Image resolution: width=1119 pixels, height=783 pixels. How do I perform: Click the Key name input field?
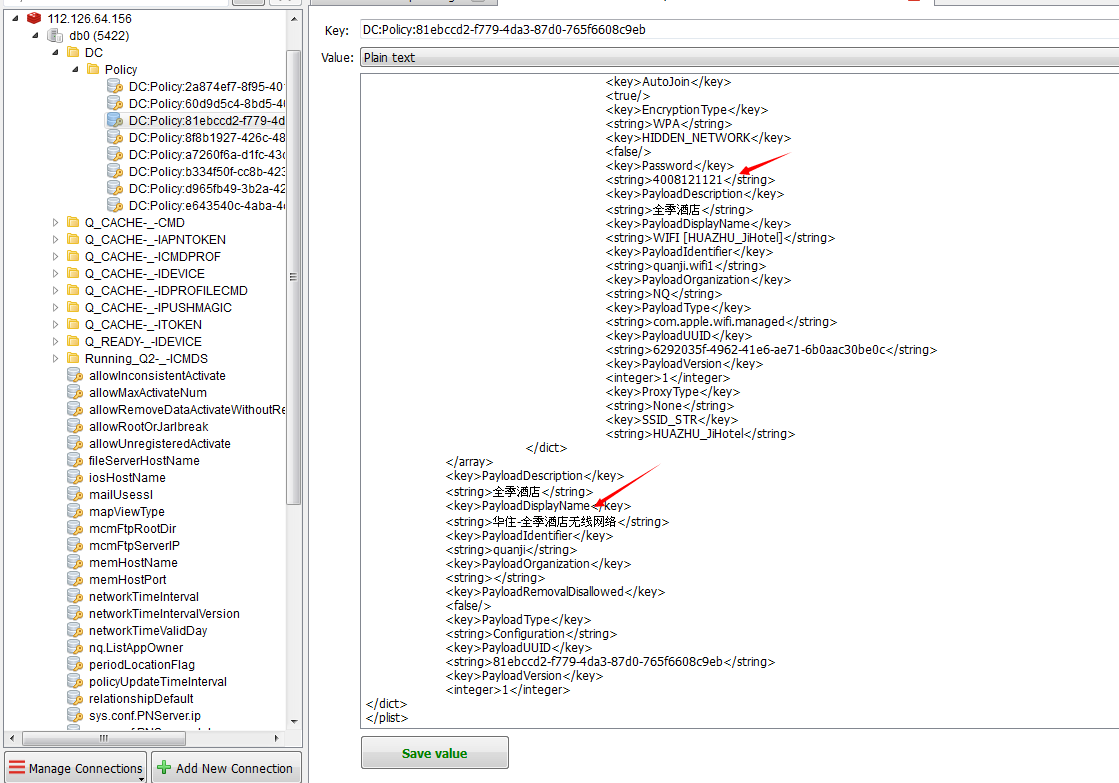click(739, 30)
